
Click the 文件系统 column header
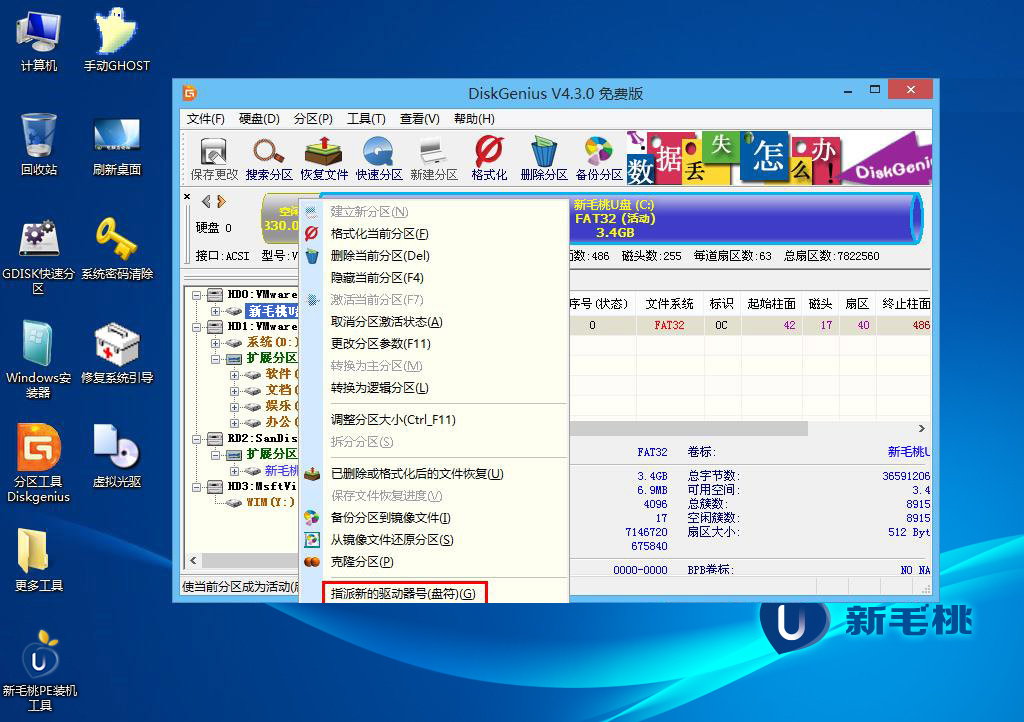[669, 304]
